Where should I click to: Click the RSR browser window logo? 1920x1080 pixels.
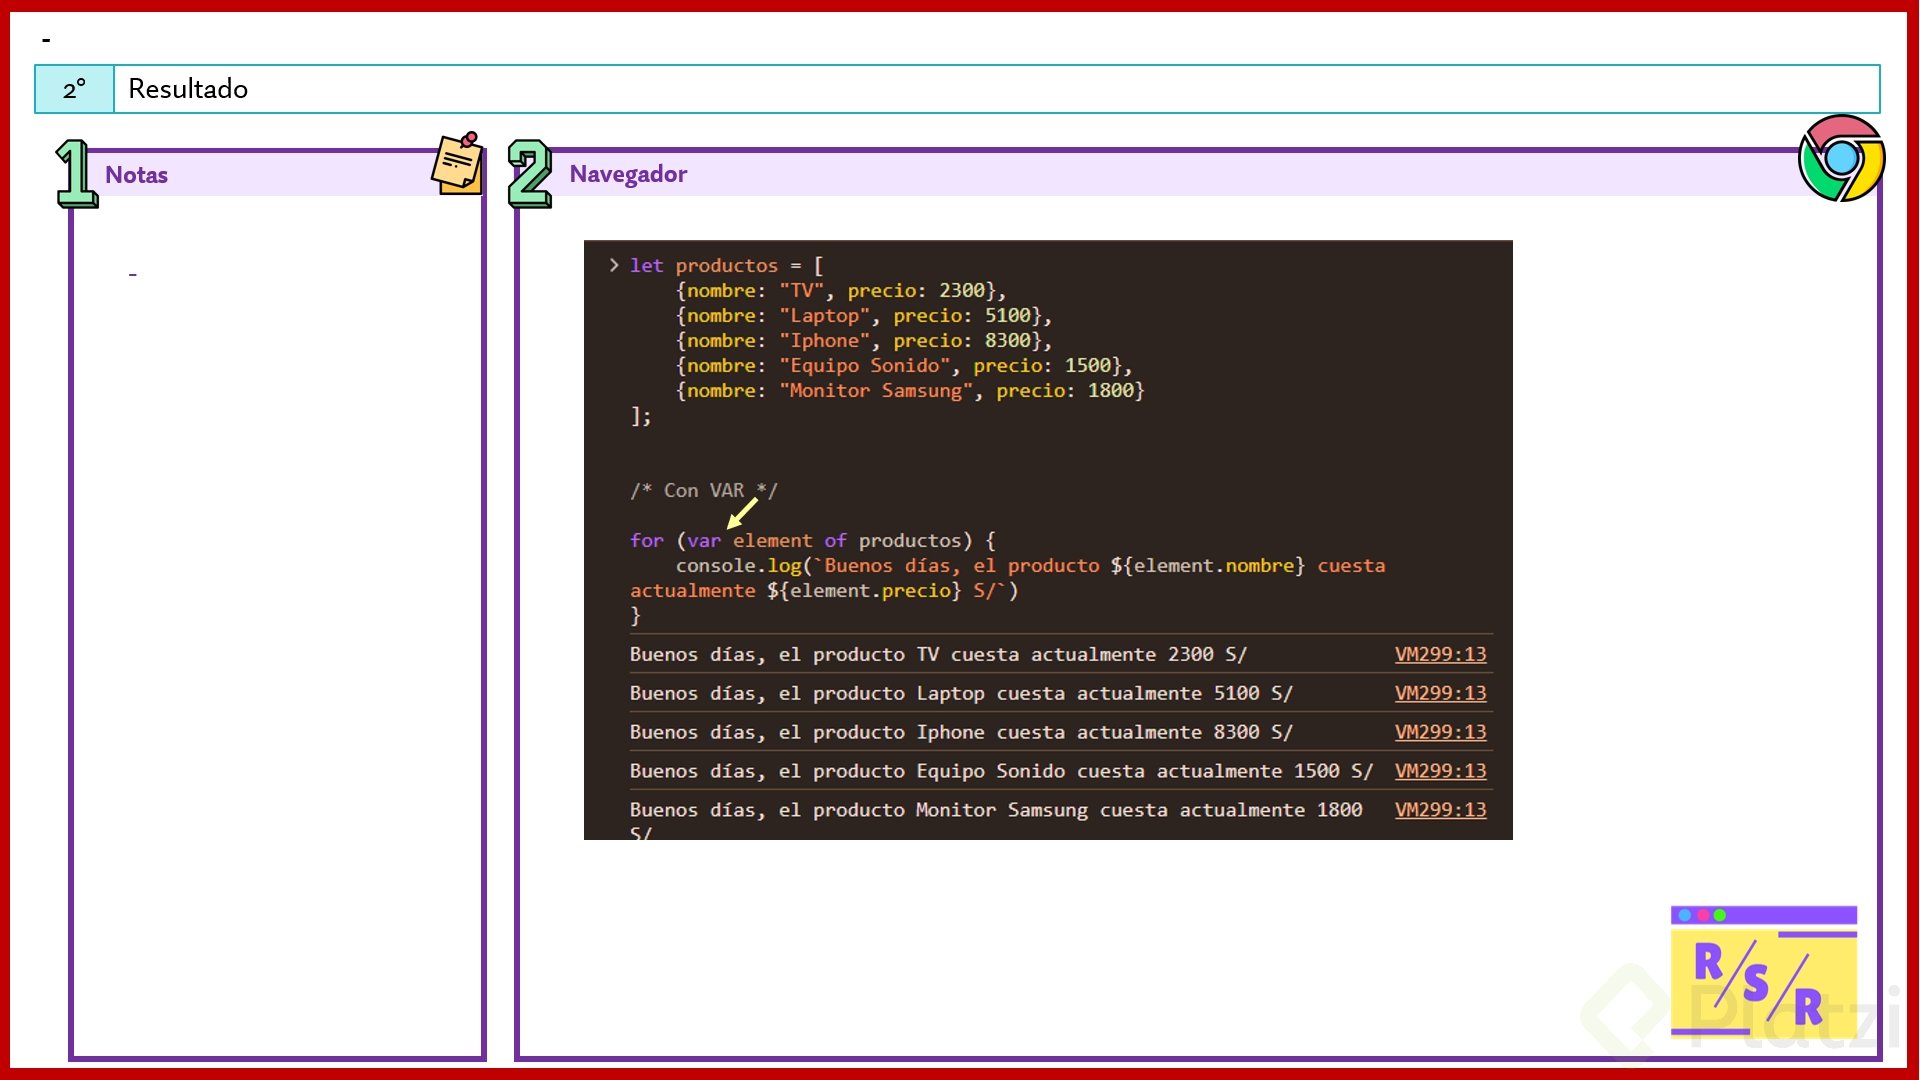(x=1763, y=972)
